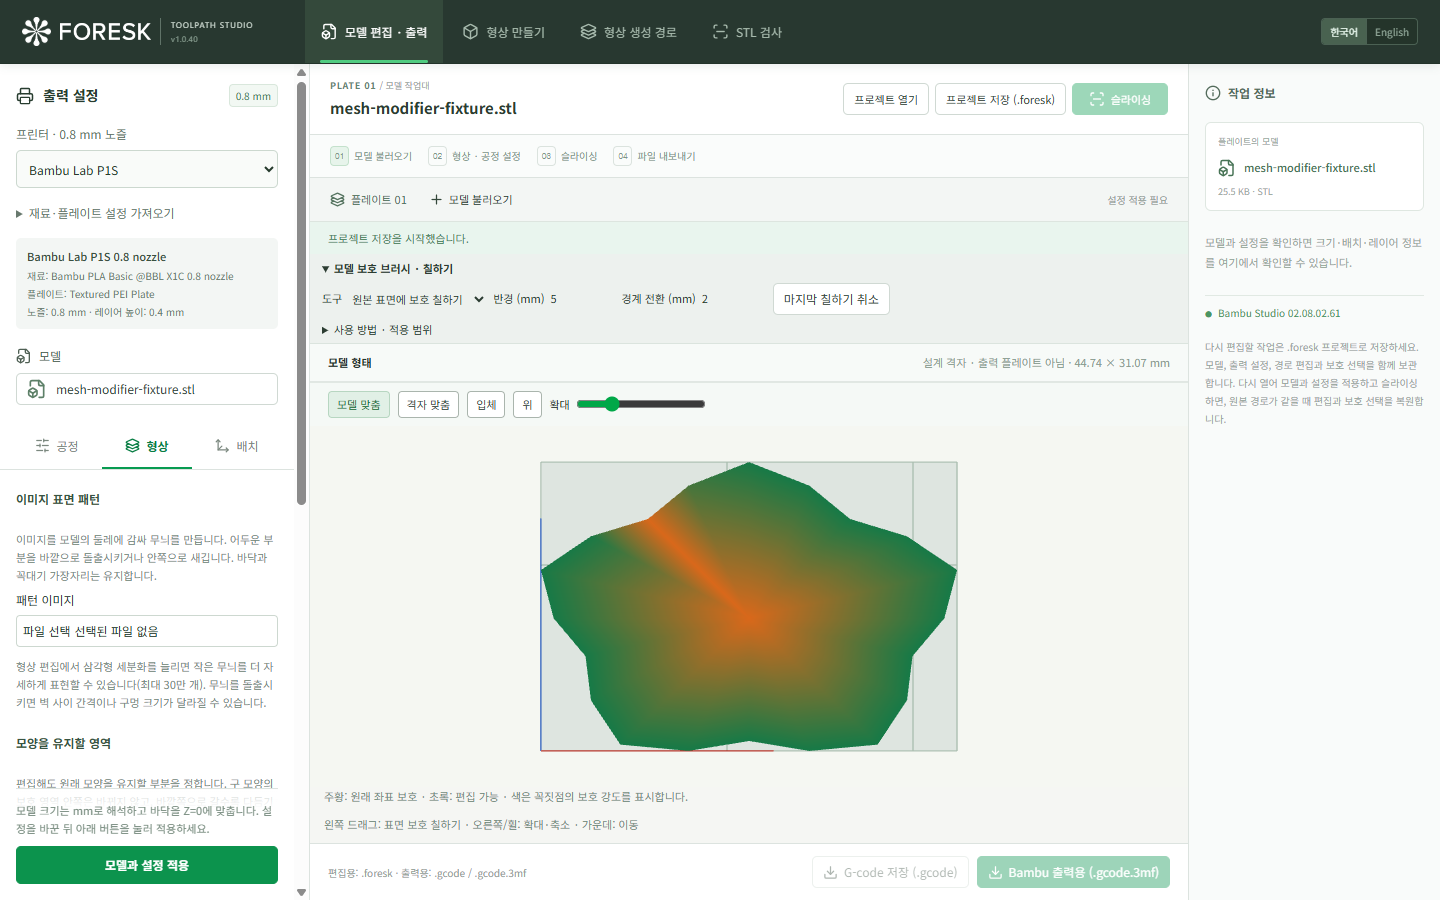Viewport: 1440px width, 900px height.
Task: Toggle the 모델 맞춤 view mode
Action: click(x=359, y=405)
